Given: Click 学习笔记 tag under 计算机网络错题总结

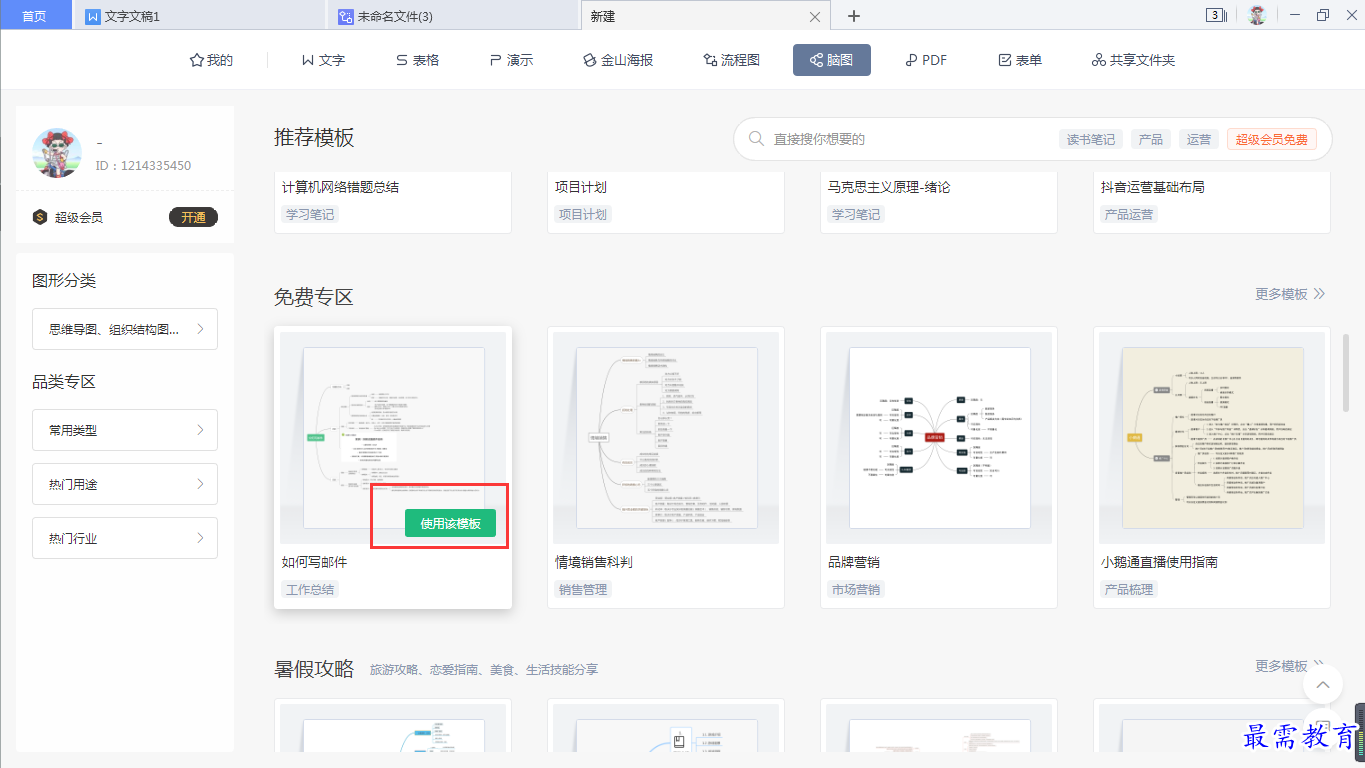Looking at the screenshot, I should pyautogui.click(x=310, y=214).
